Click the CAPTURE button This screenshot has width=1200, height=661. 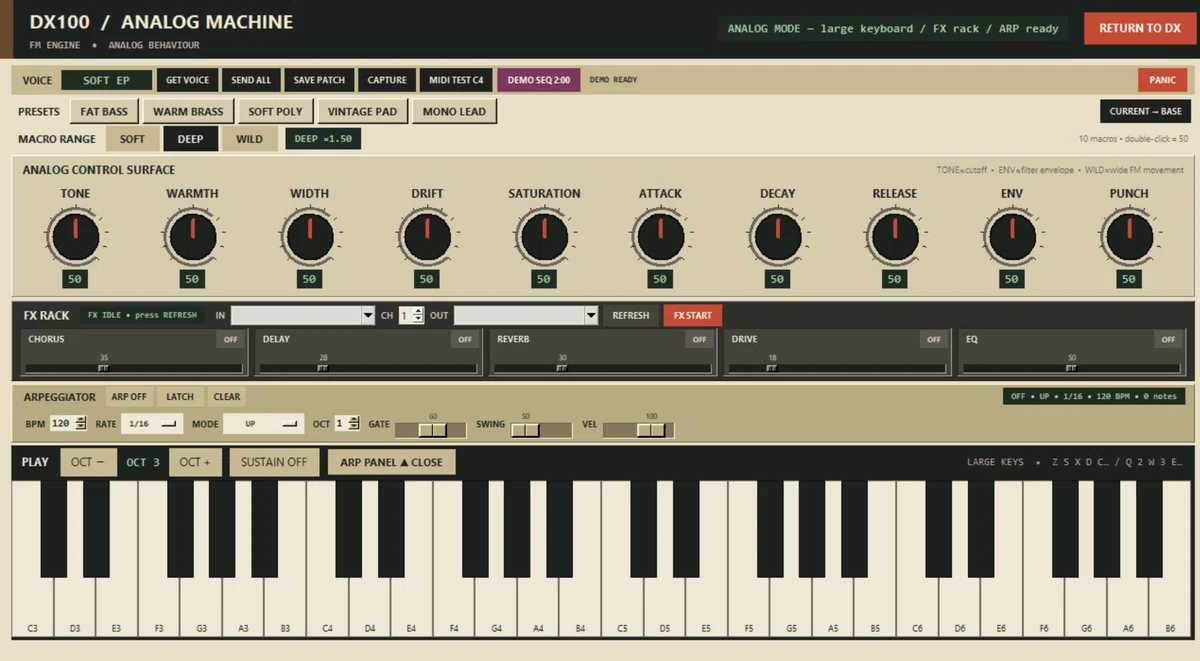coord(387,80)
